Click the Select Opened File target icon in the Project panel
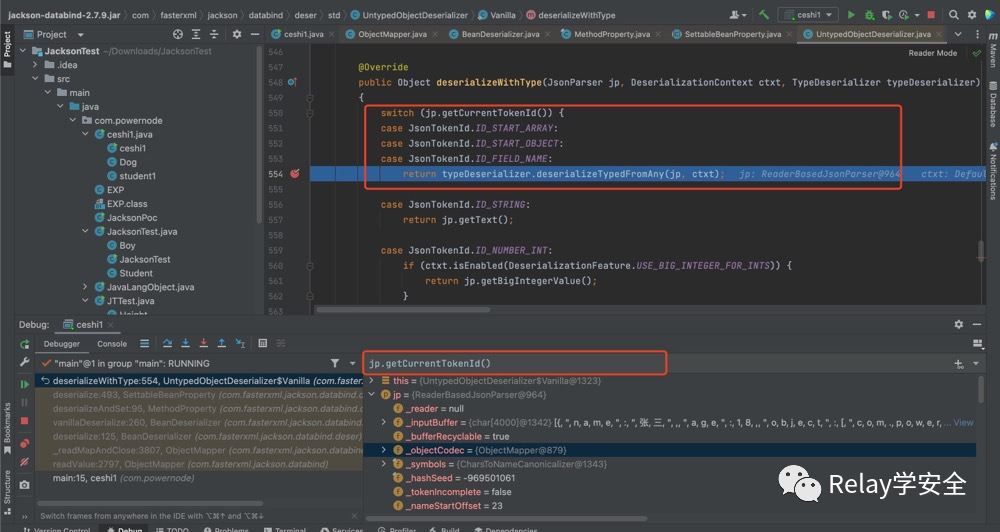This screenshot has width=1000, height=532. point(178,34)
